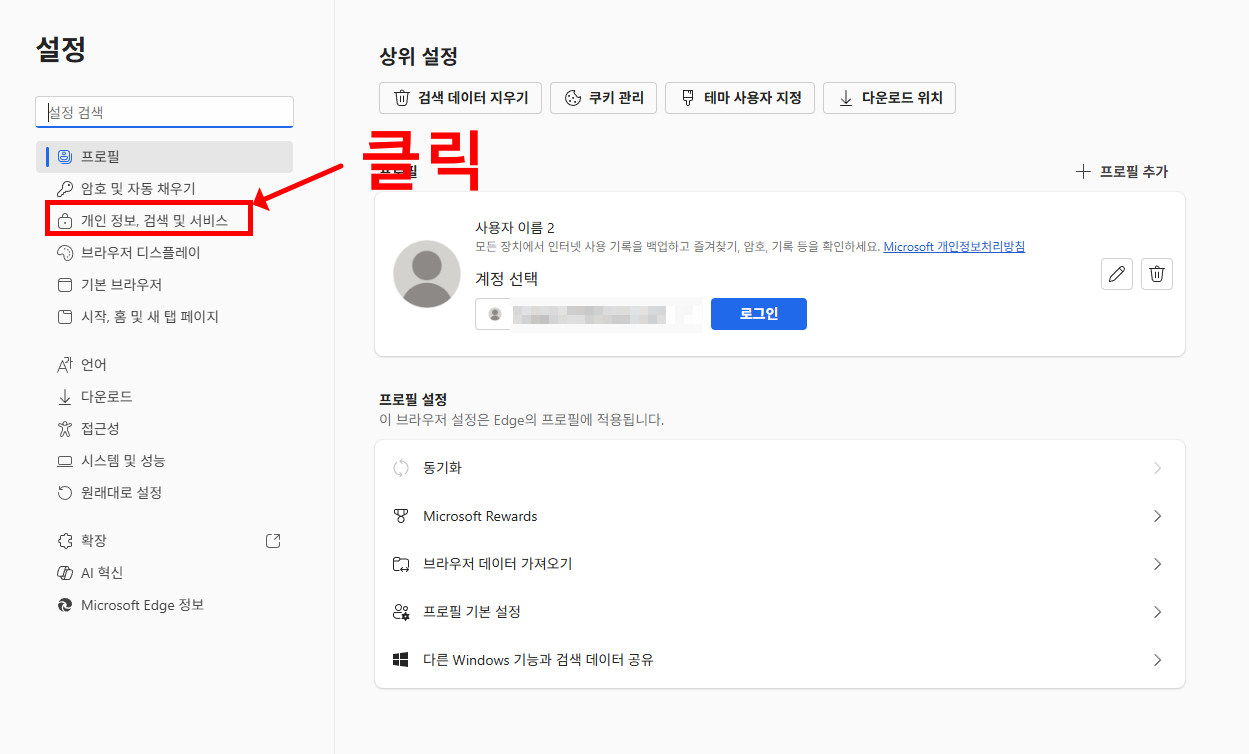Click the 테마 사용자 지정 button
Viewport: 1249px width, 754px height.
click(x=740, y=98)
